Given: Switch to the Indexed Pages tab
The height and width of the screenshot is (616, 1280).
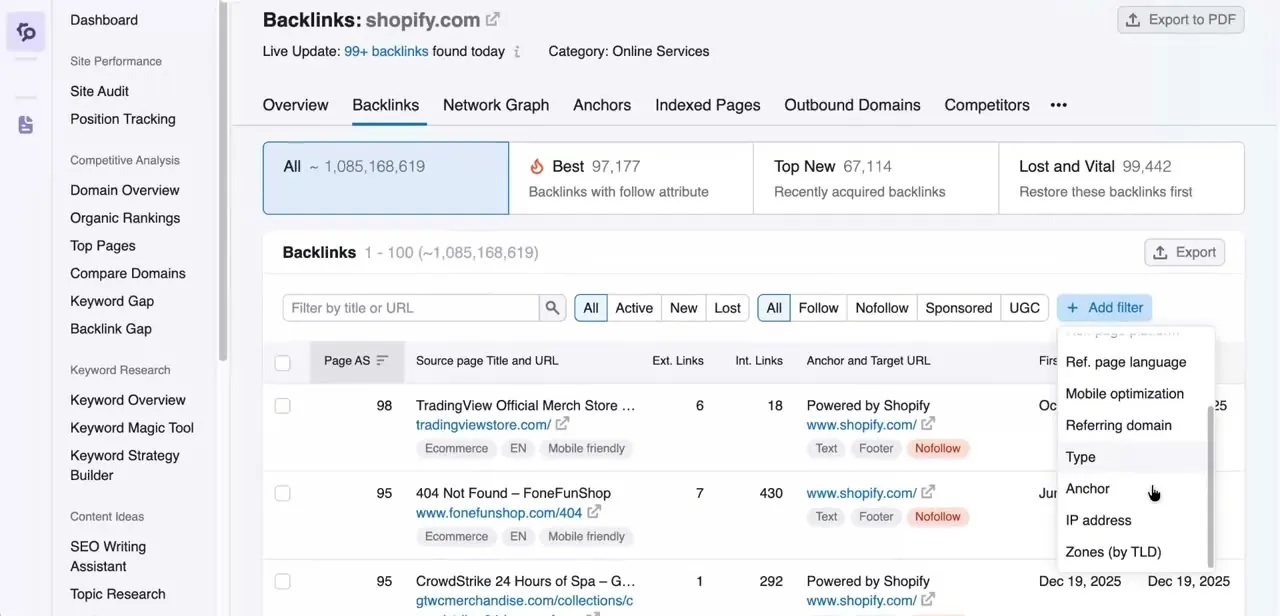Looking at the screenshot, I should [708, 105].
